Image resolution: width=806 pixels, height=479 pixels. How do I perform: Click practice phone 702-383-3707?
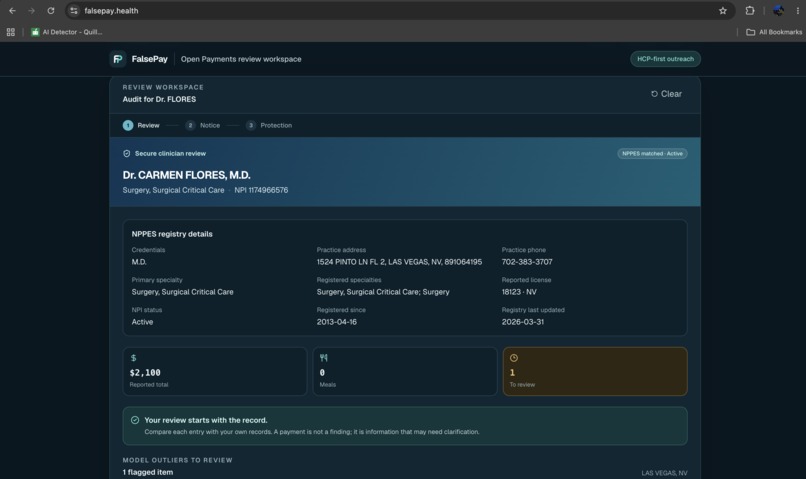pos(527,262)
